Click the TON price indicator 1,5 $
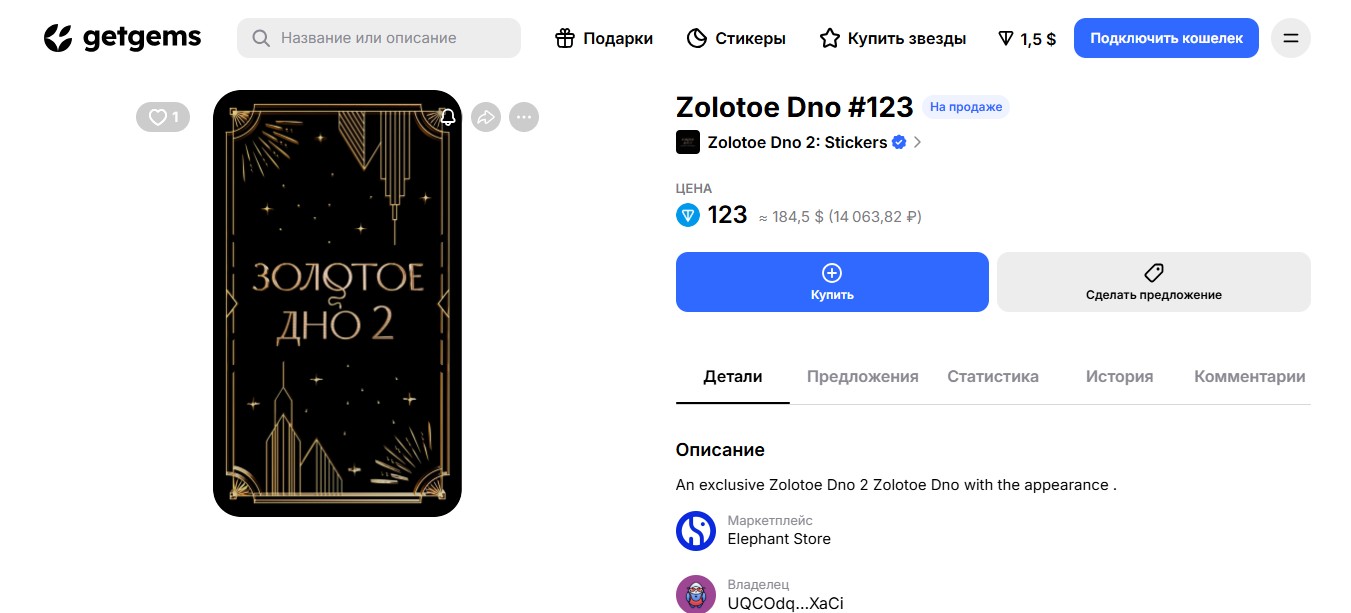1351x613 pixels. [1027, 39]
